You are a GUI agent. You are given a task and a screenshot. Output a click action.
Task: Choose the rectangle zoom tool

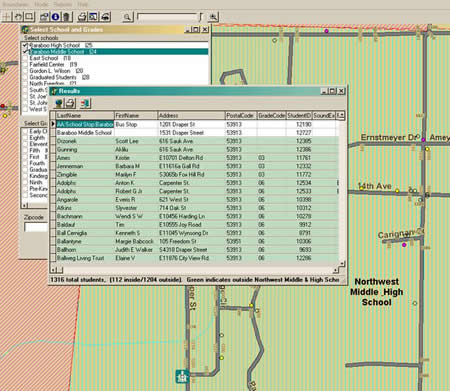[29, 17]
